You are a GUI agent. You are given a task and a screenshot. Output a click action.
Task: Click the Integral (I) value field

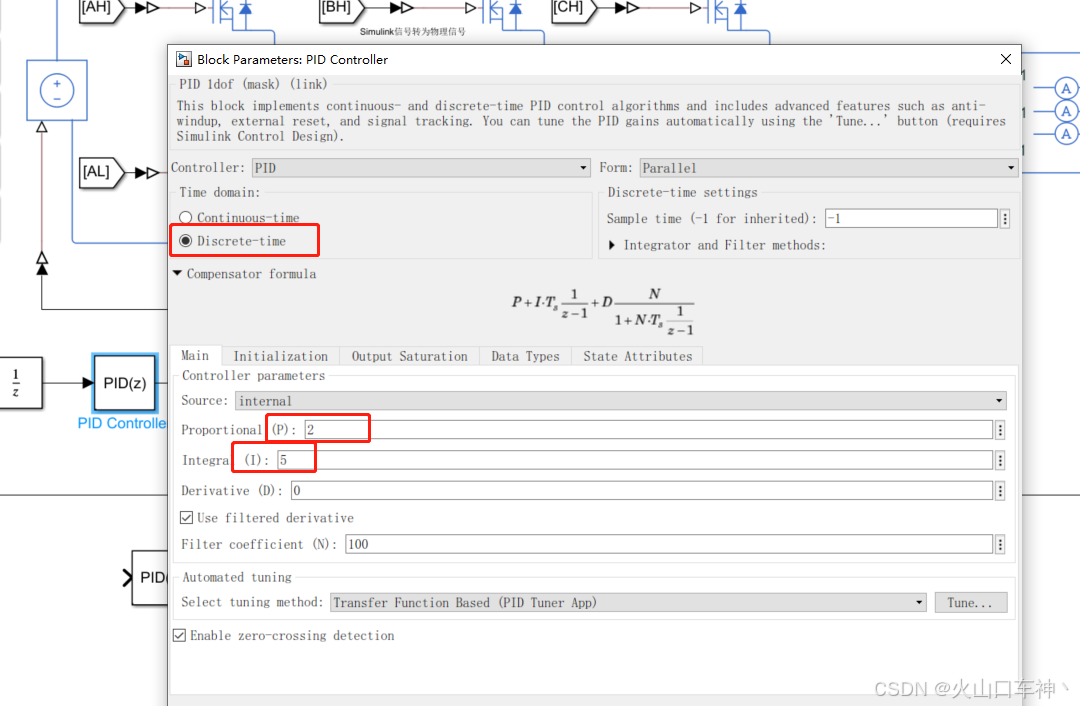pos(634,460)
